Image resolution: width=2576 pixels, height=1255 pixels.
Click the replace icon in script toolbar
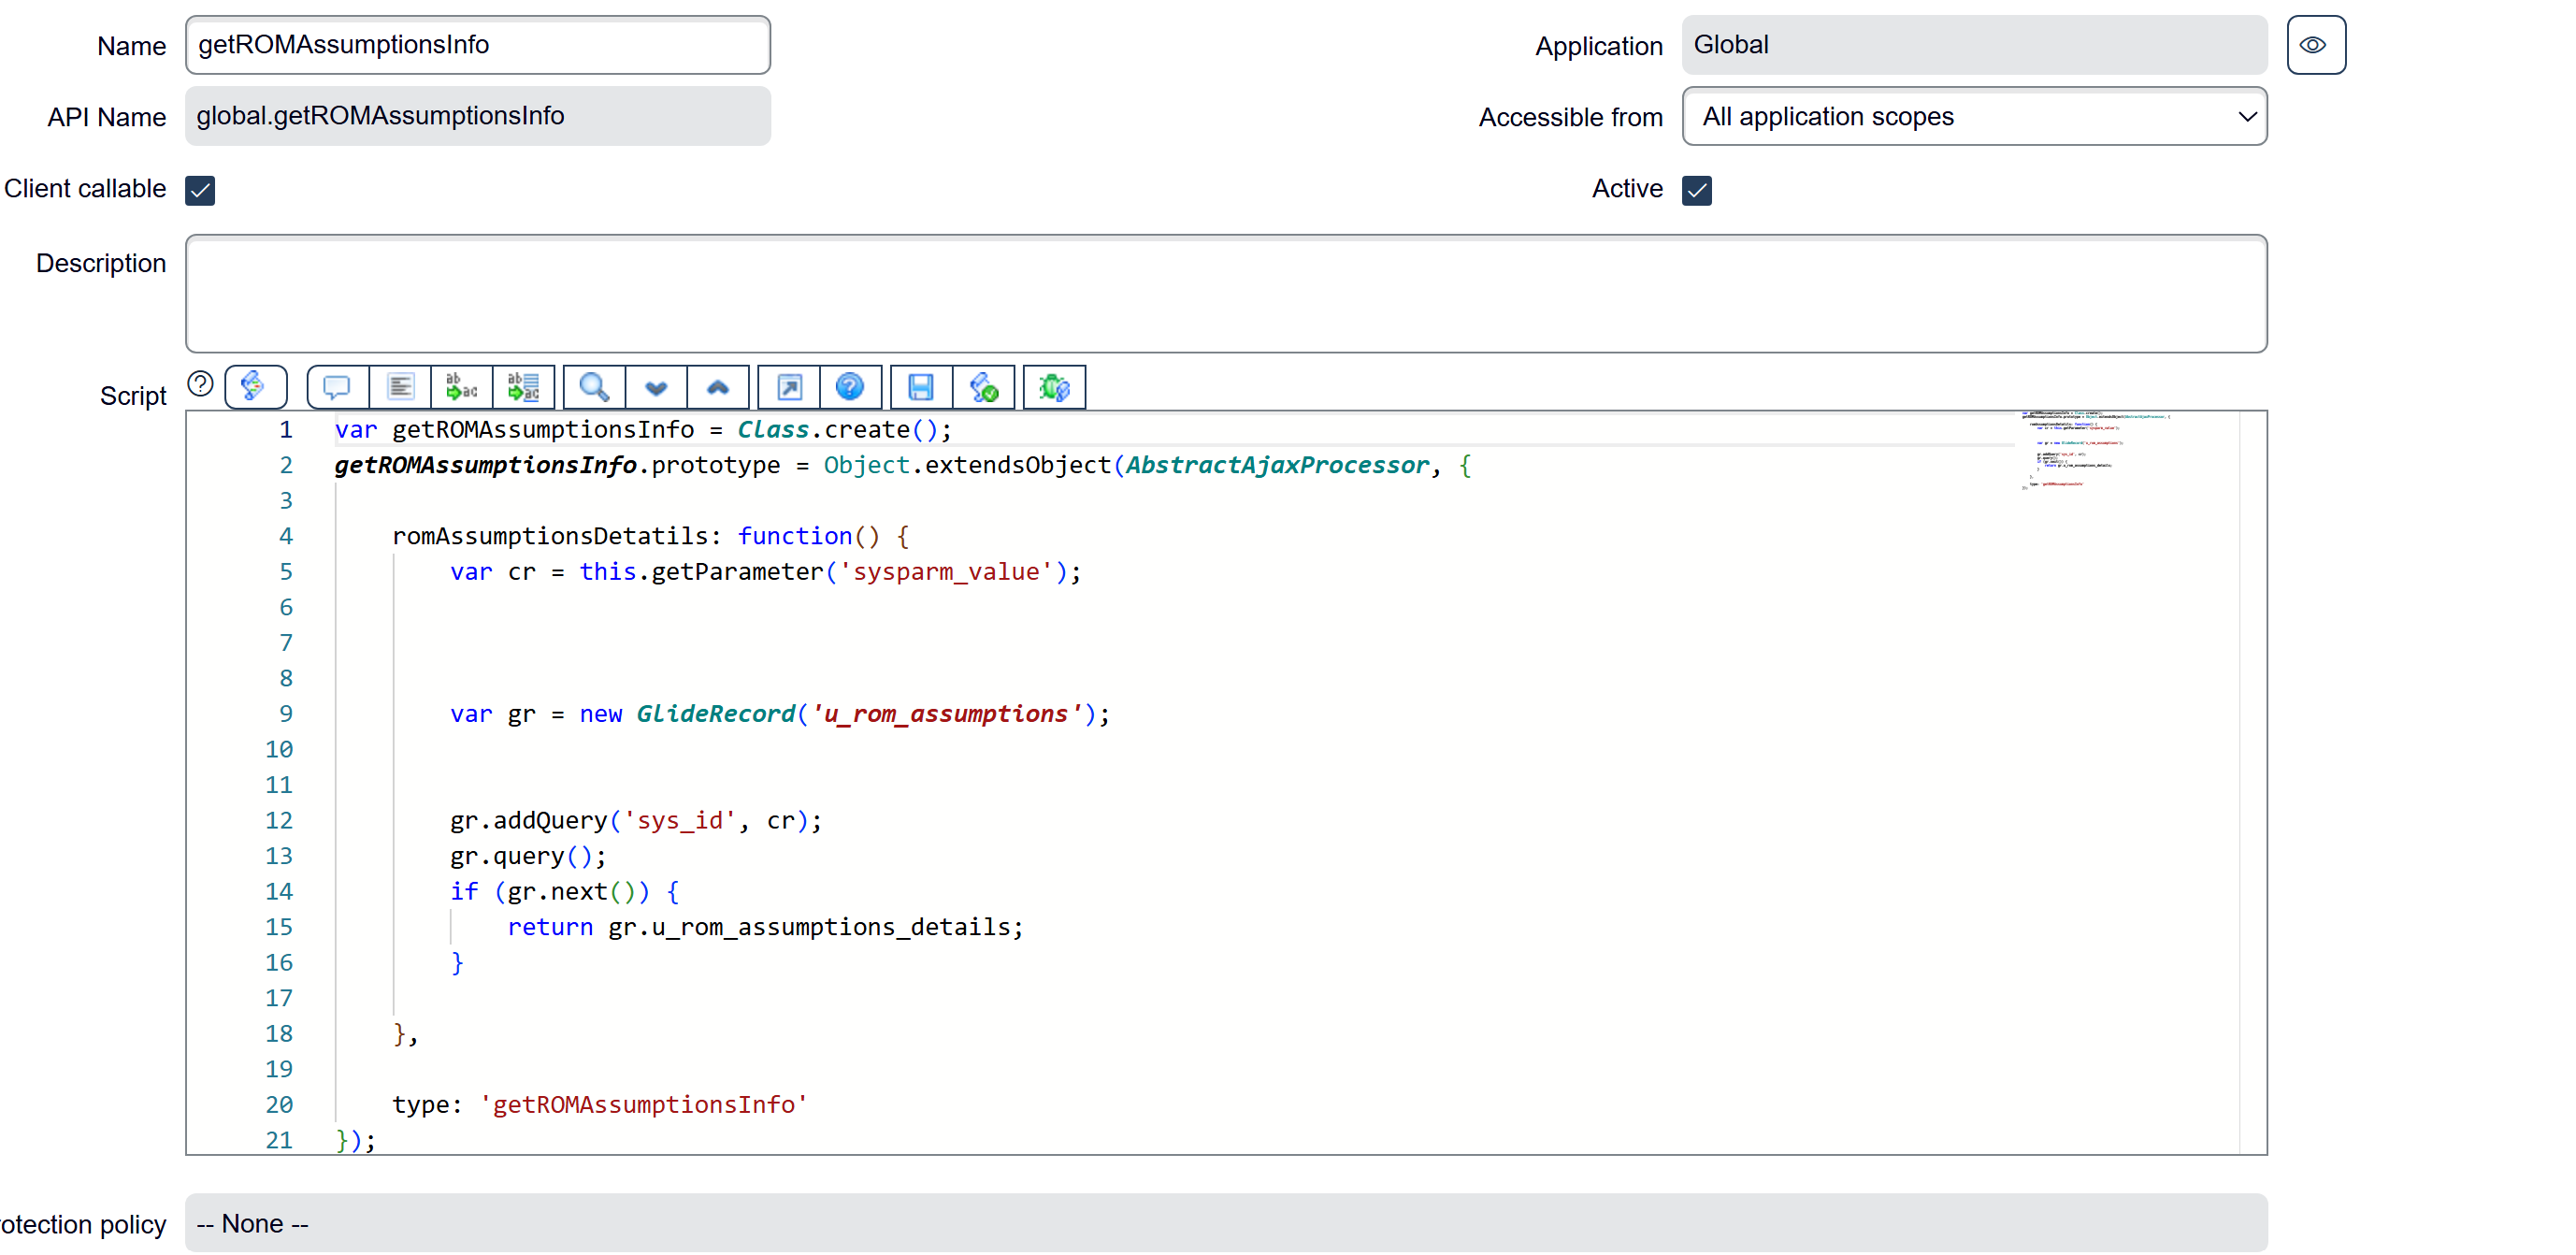(x=461, y=386)
